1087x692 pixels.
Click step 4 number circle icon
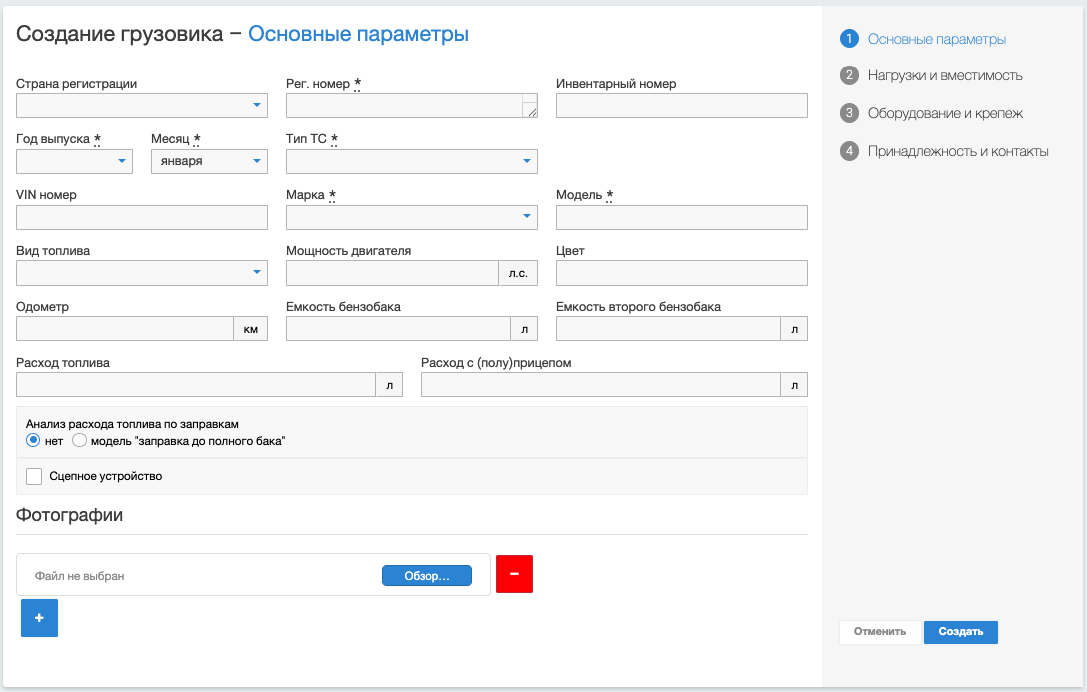850,152
